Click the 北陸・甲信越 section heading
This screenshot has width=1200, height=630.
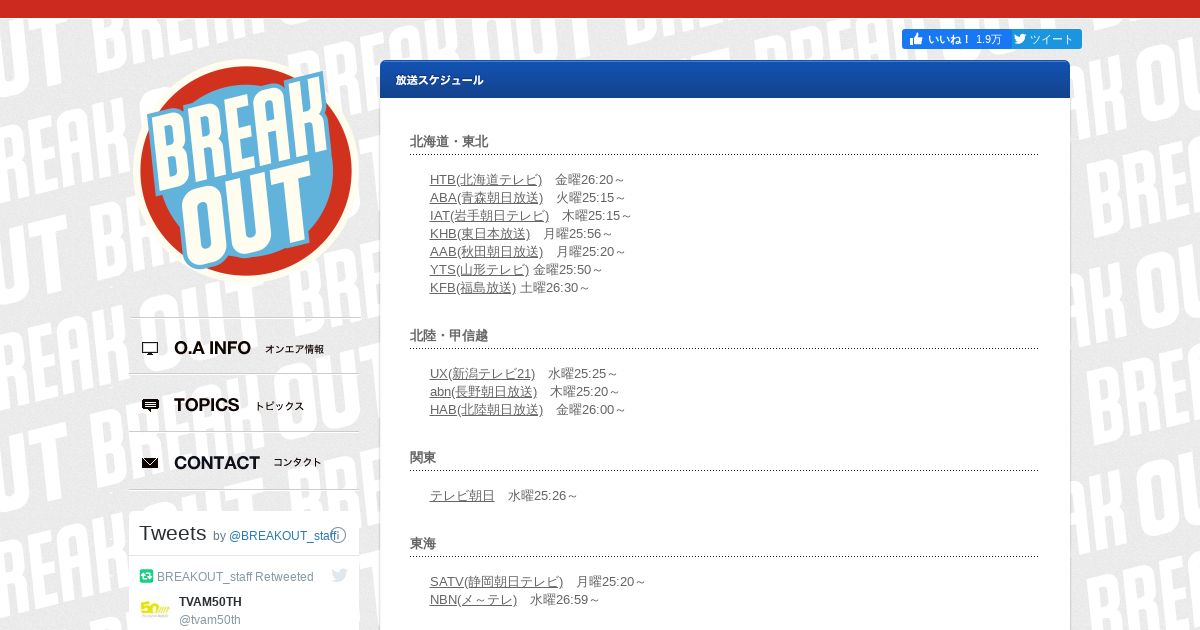tap(449, 336)
